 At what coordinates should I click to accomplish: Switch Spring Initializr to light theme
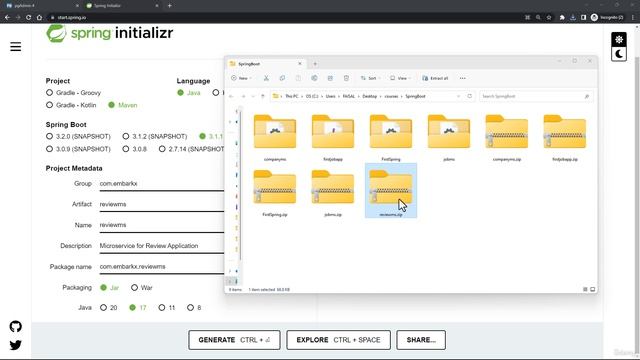click(x=619, y=40)
